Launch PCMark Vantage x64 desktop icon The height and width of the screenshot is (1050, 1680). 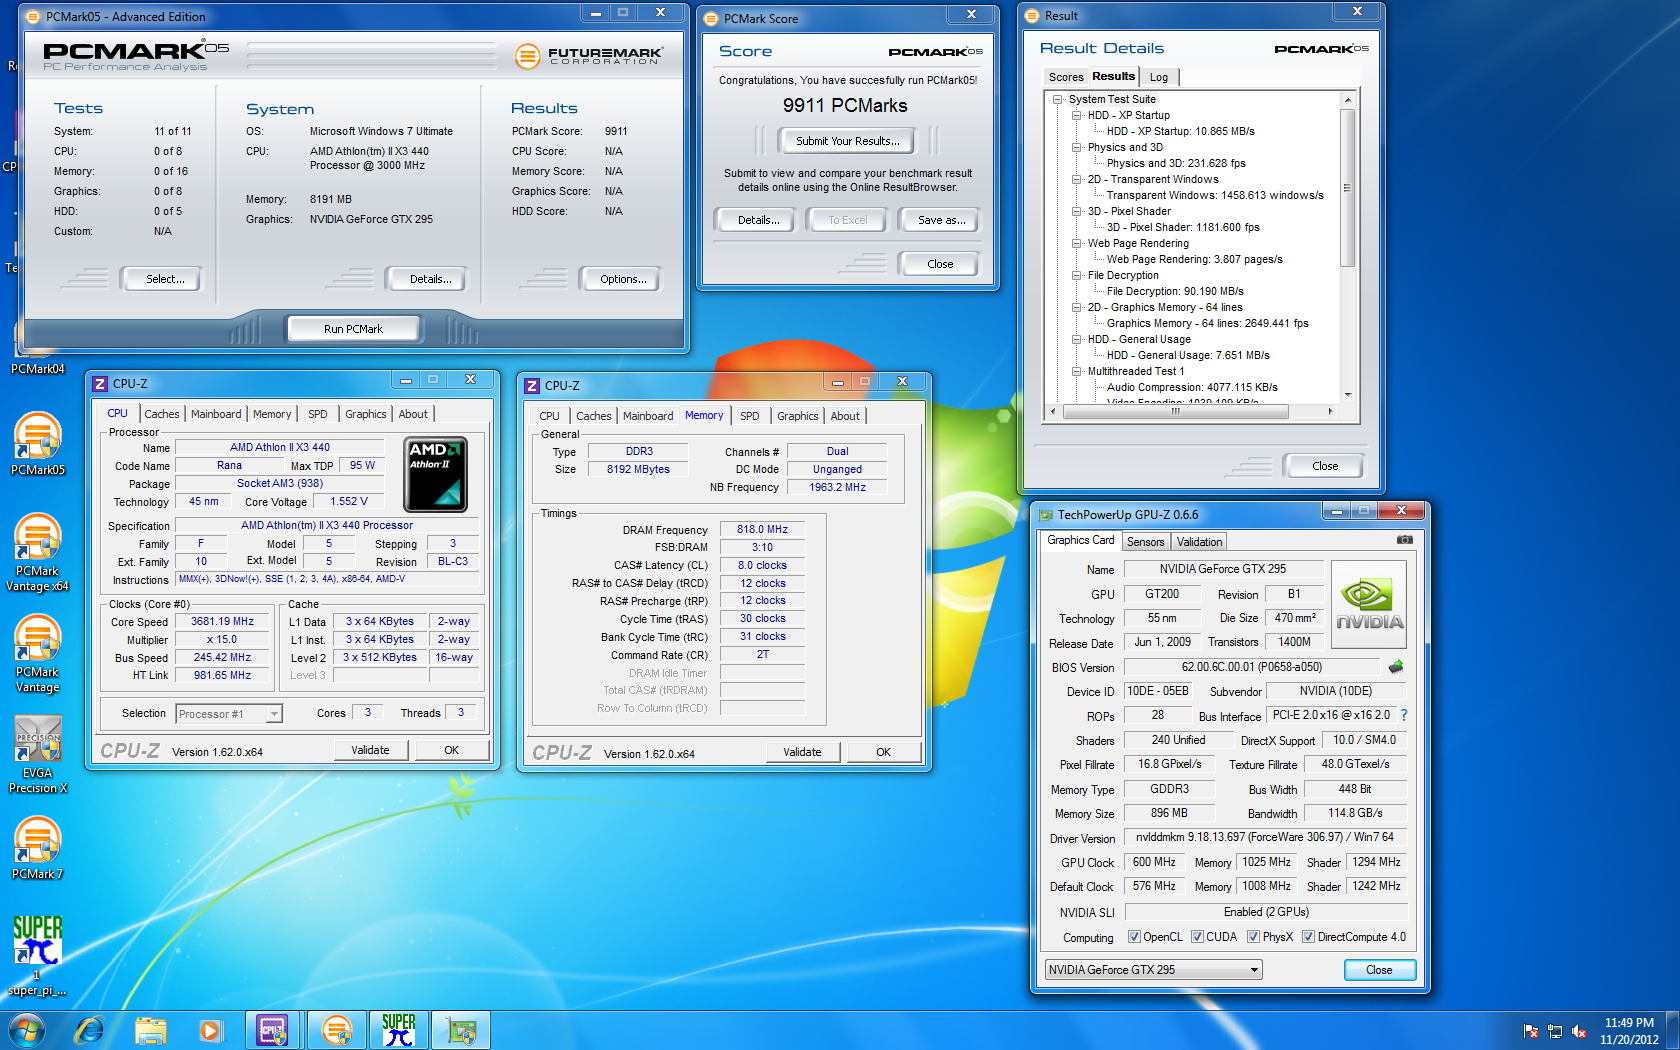point(37,552)
